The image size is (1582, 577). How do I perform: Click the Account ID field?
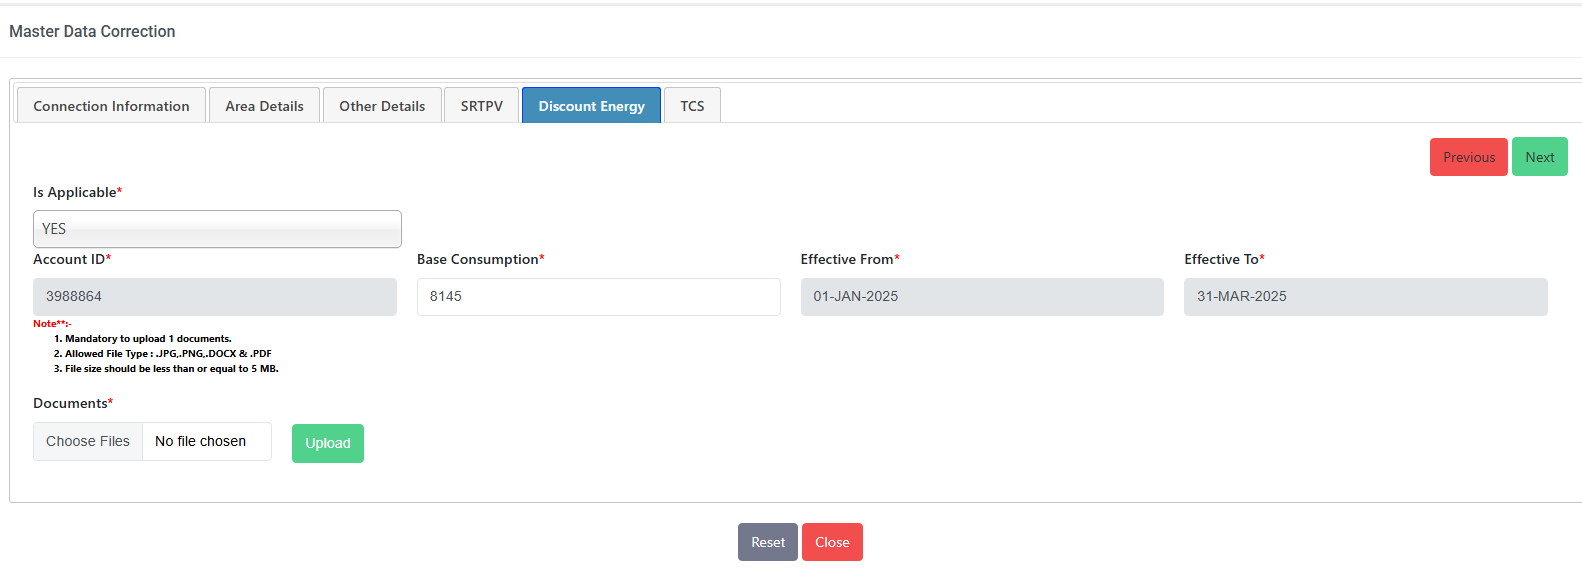coord(215,297)
